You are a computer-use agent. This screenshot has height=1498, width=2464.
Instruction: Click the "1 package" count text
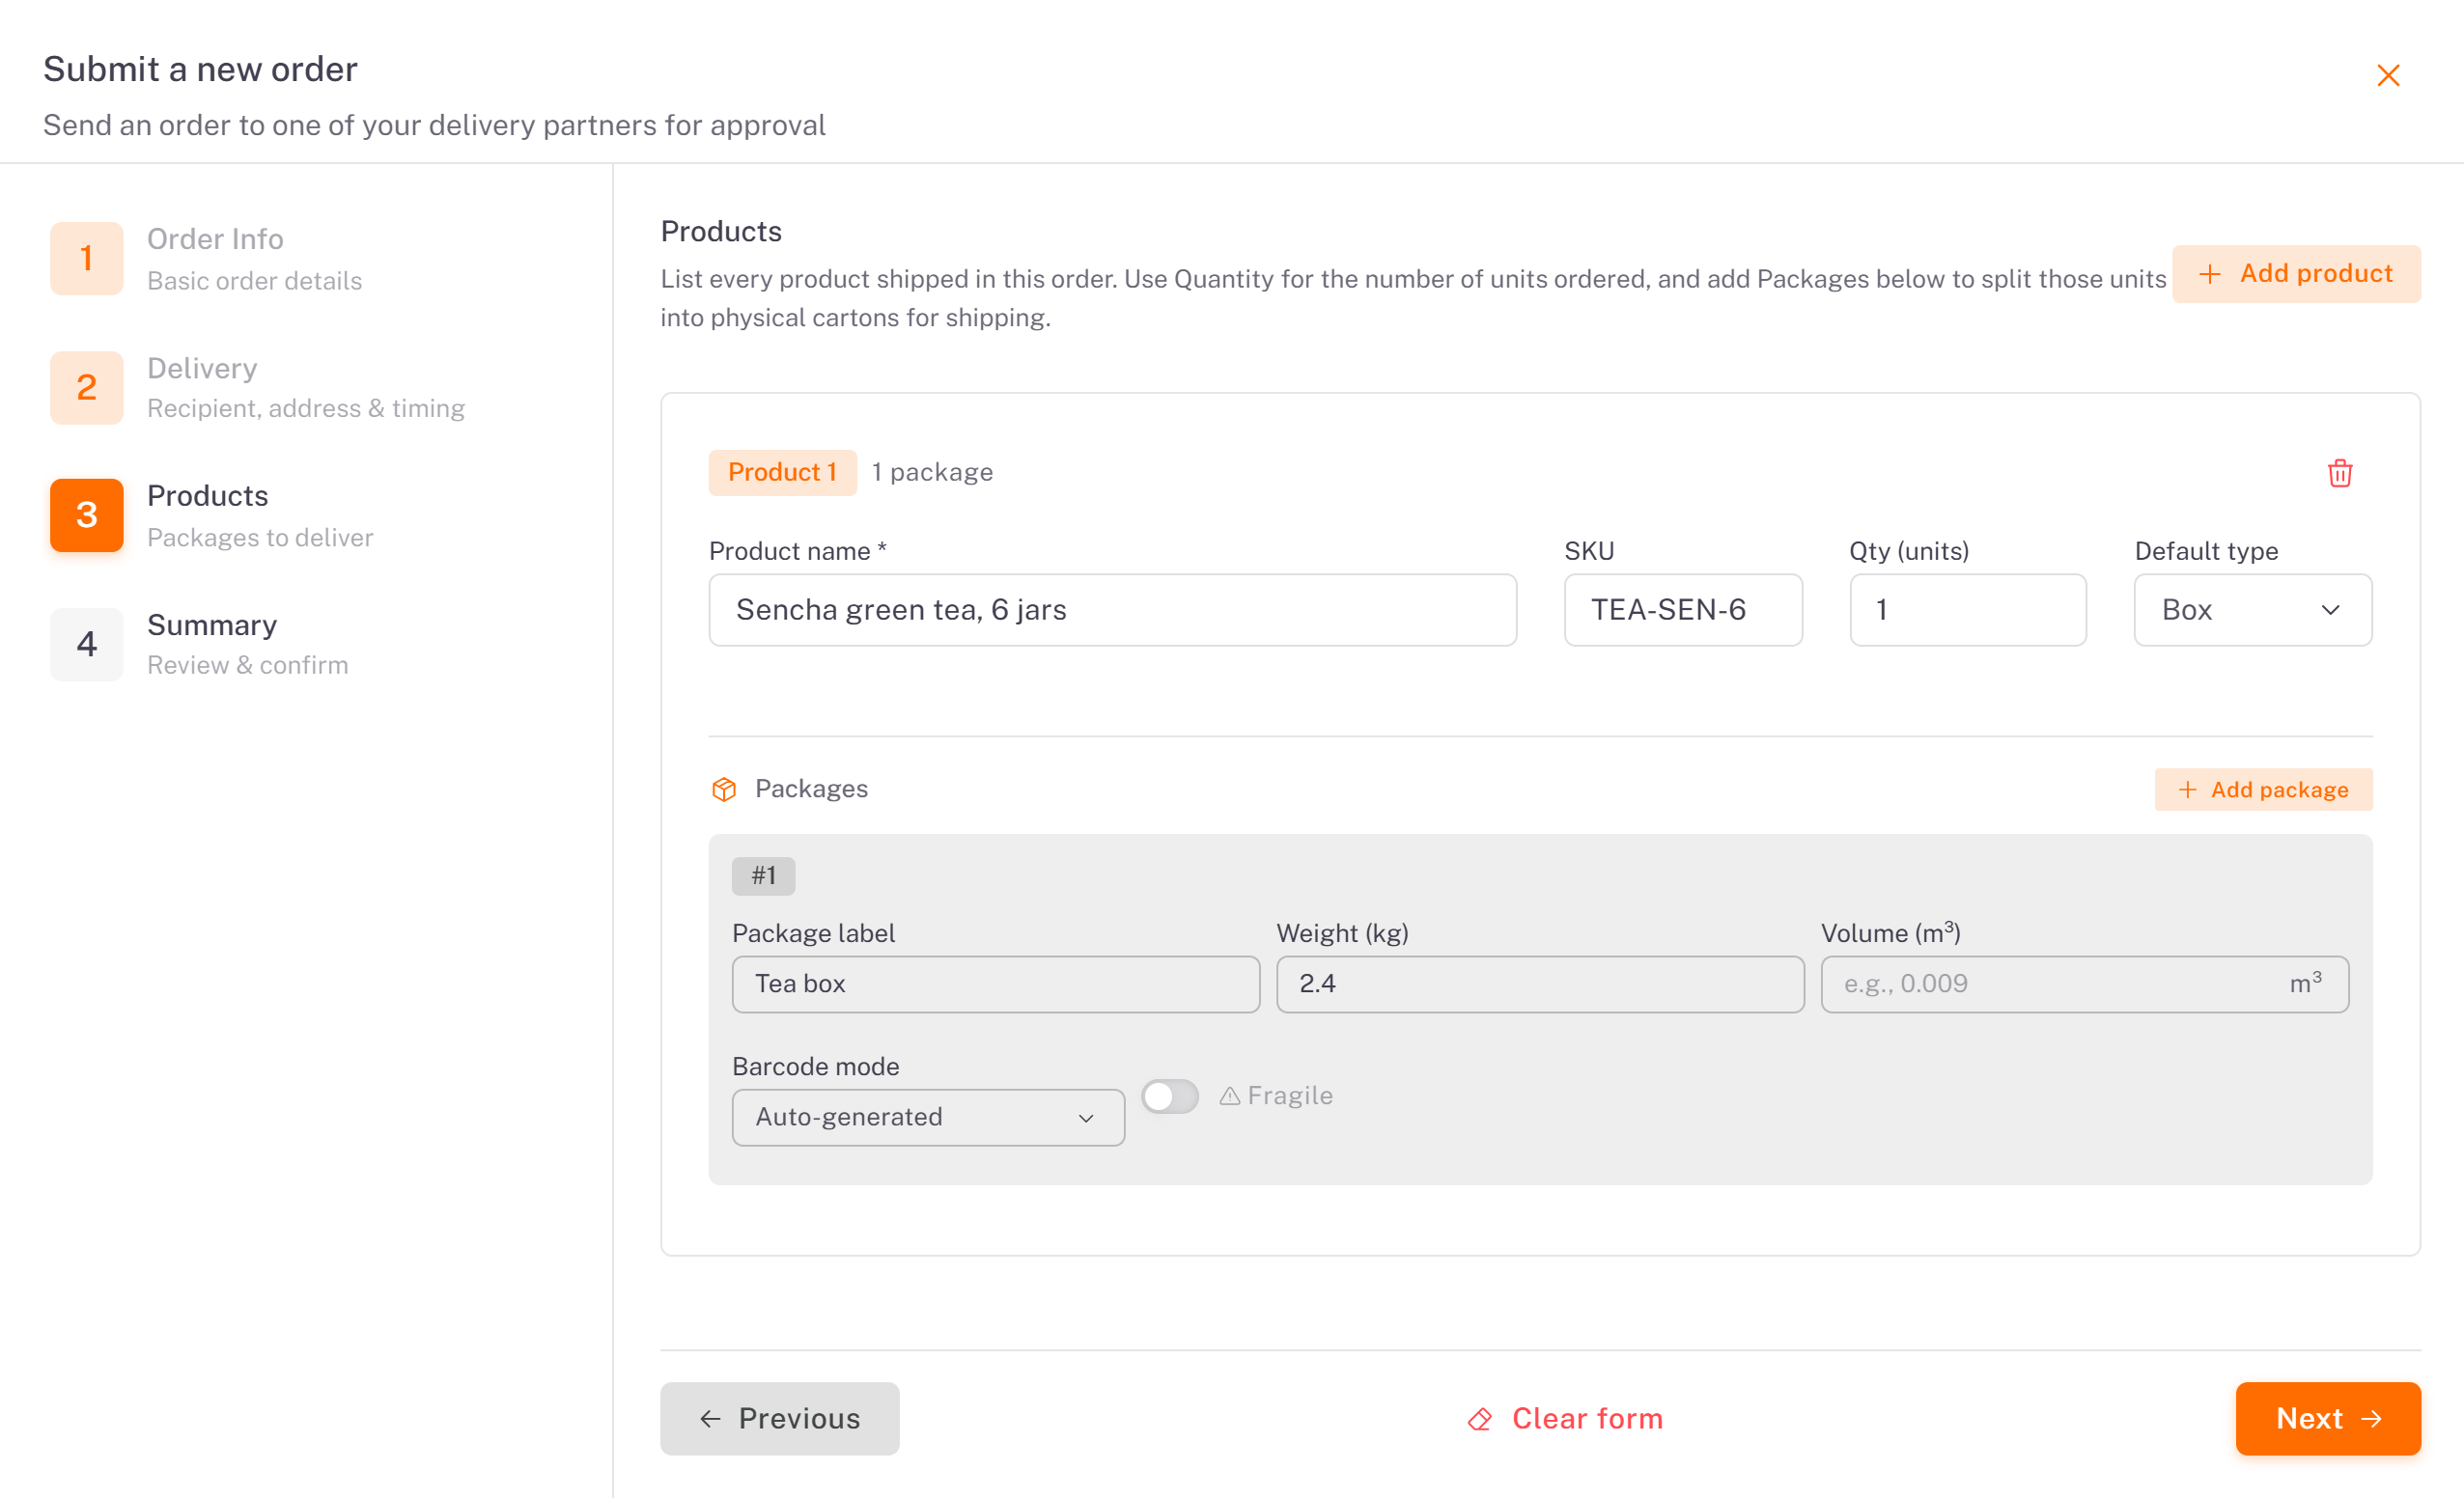(x=932, y=473)
